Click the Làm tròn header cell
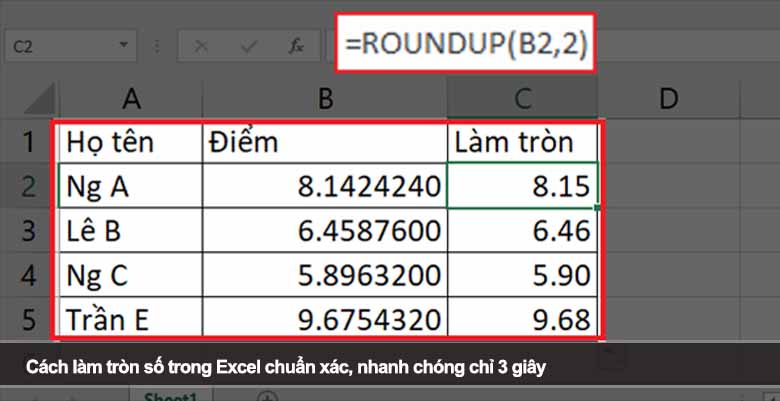Viewport: 780px width, 401px height. pyautogui.click(x=524, y=141)
